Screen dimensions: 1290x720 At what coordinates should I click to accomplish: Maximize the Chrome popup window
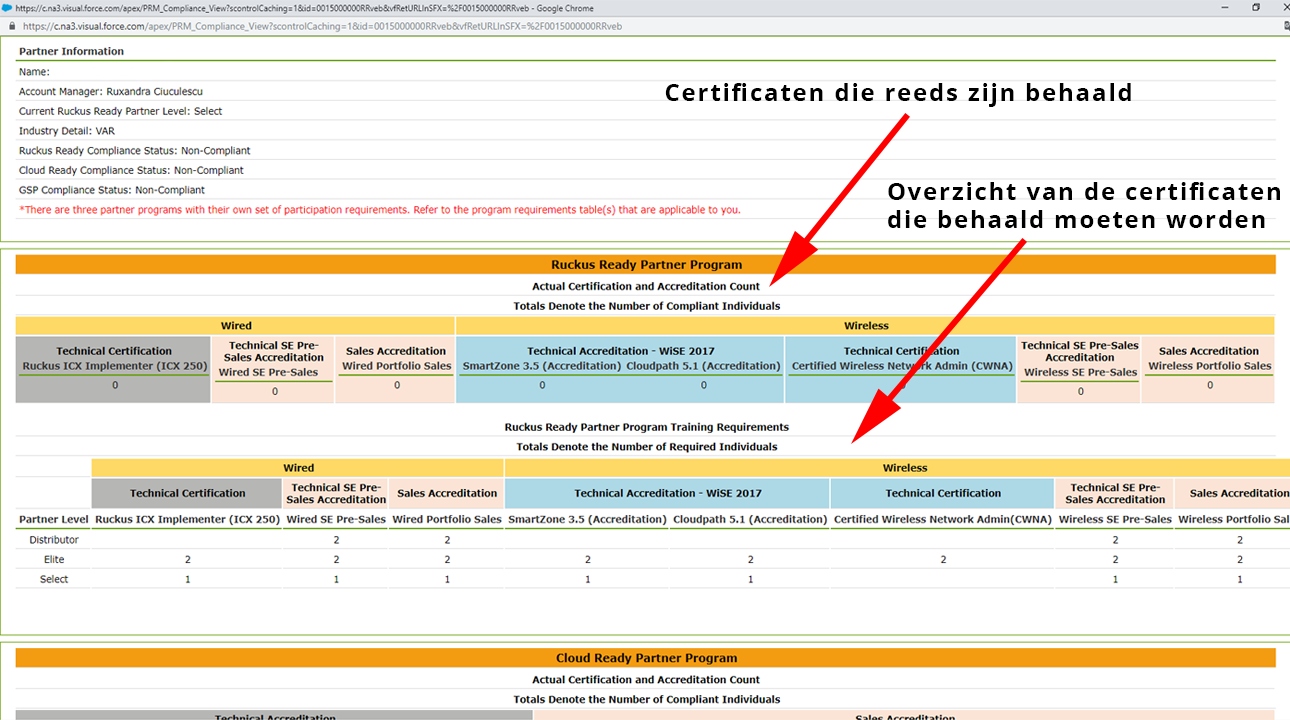[x=1256, y=7]
